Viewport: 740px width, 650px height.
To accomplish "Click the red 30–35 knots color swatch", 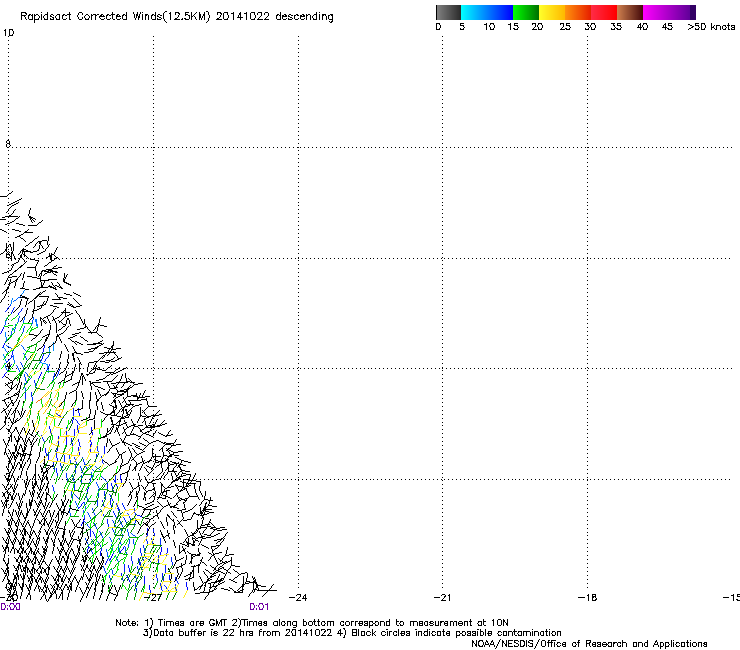I will (x=604, y=12).
